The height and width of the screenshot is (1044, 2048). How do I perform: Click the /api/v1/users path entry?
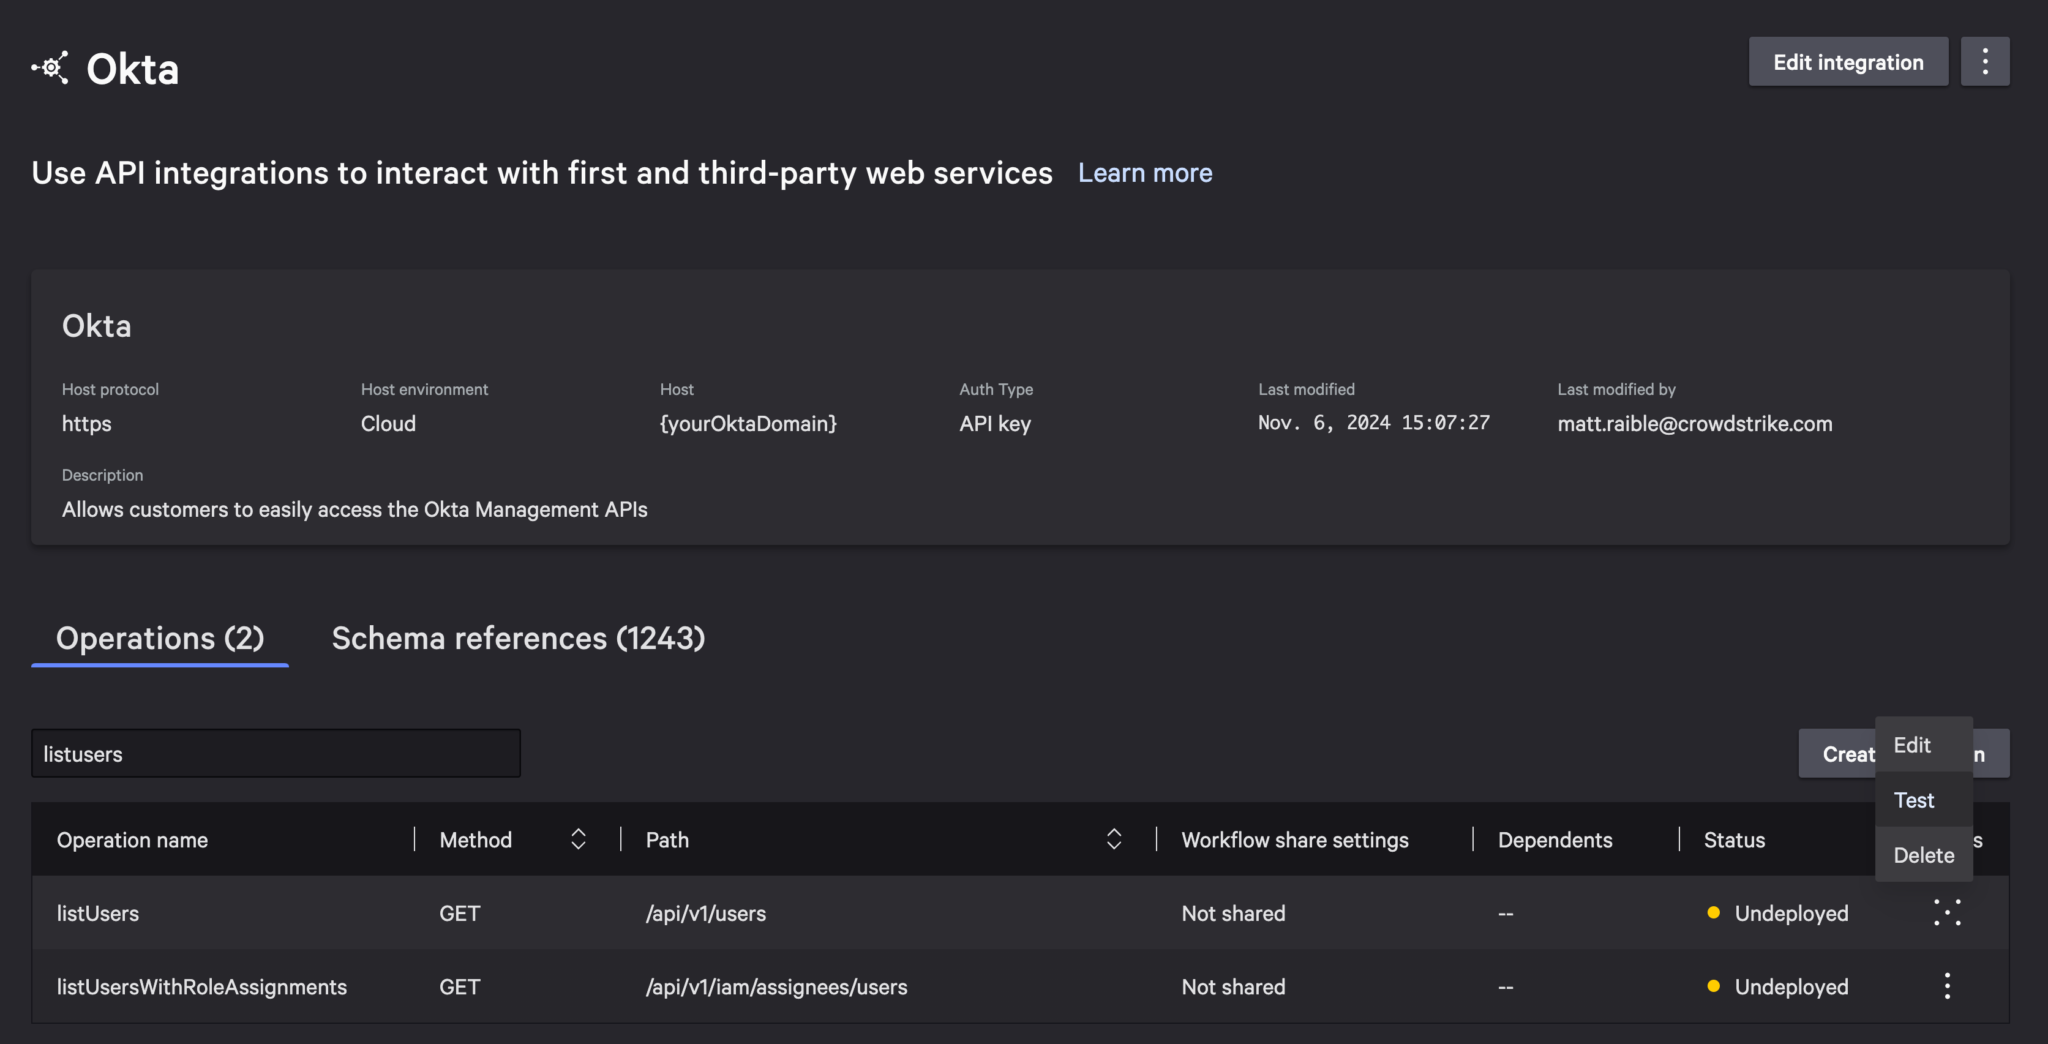pos(705,913)
